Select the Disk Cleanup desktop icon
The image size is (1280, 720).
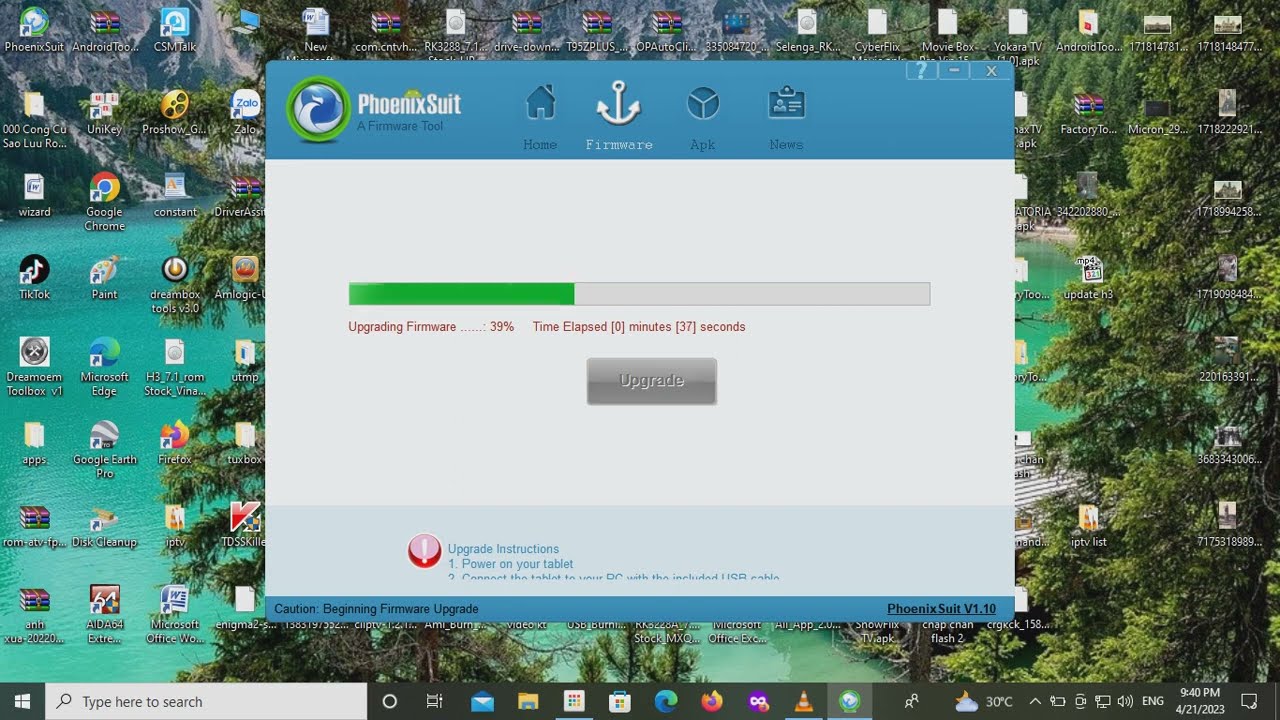point(104,526)
